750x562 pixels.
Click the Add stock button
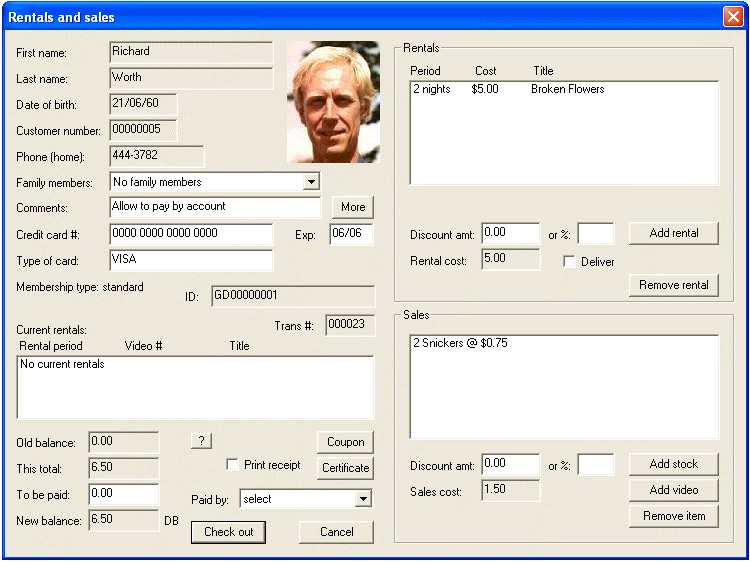673,464
